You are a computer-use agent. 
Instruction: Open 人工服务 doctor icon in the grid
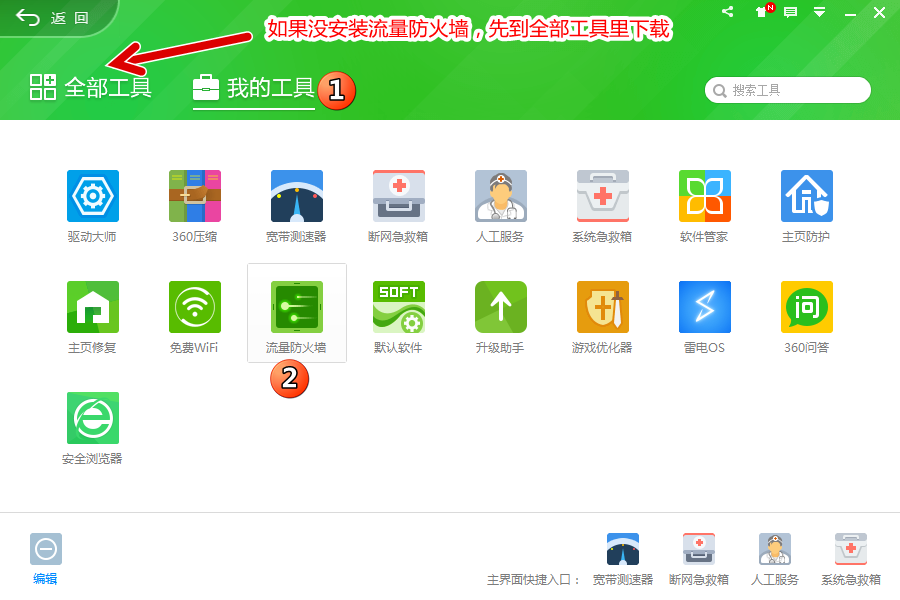pyautogui.click(x=501, y=196)
